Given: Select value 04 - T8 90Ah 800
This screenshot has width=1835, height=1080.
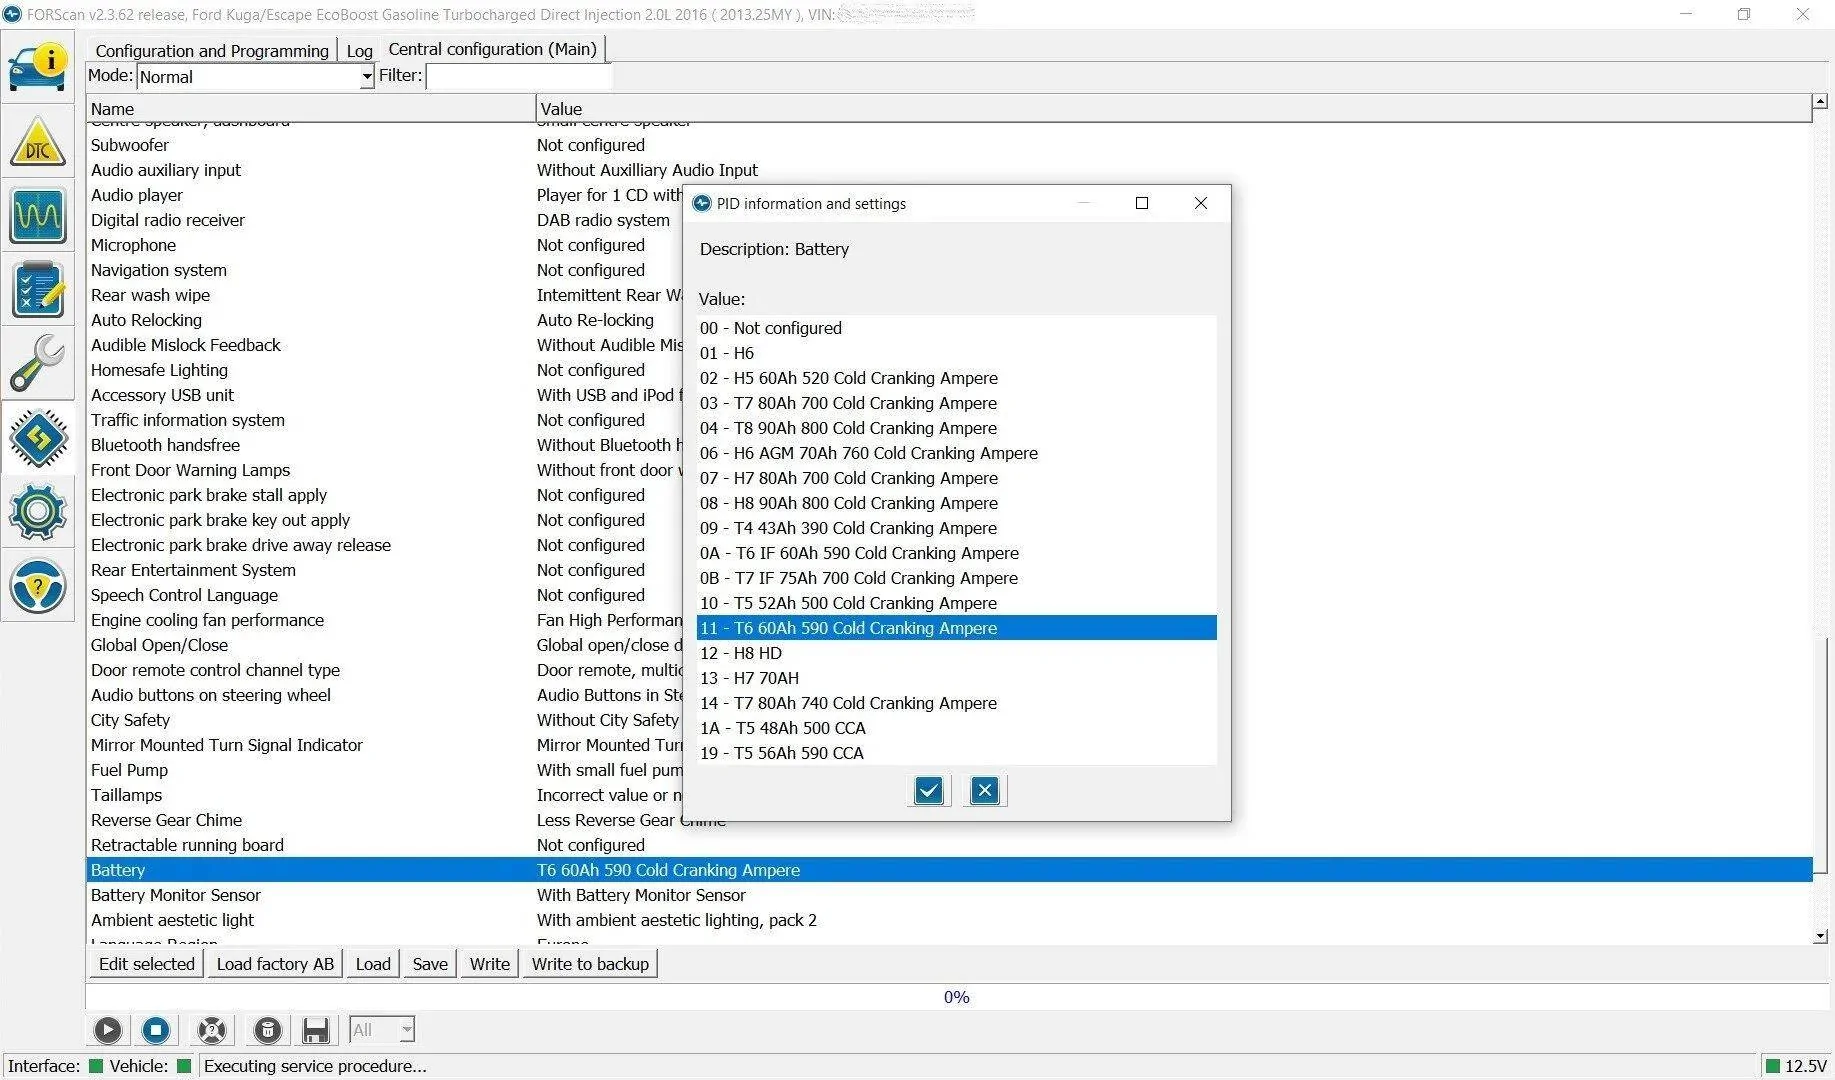Looking at the screenshot, I should click(956, 428).
